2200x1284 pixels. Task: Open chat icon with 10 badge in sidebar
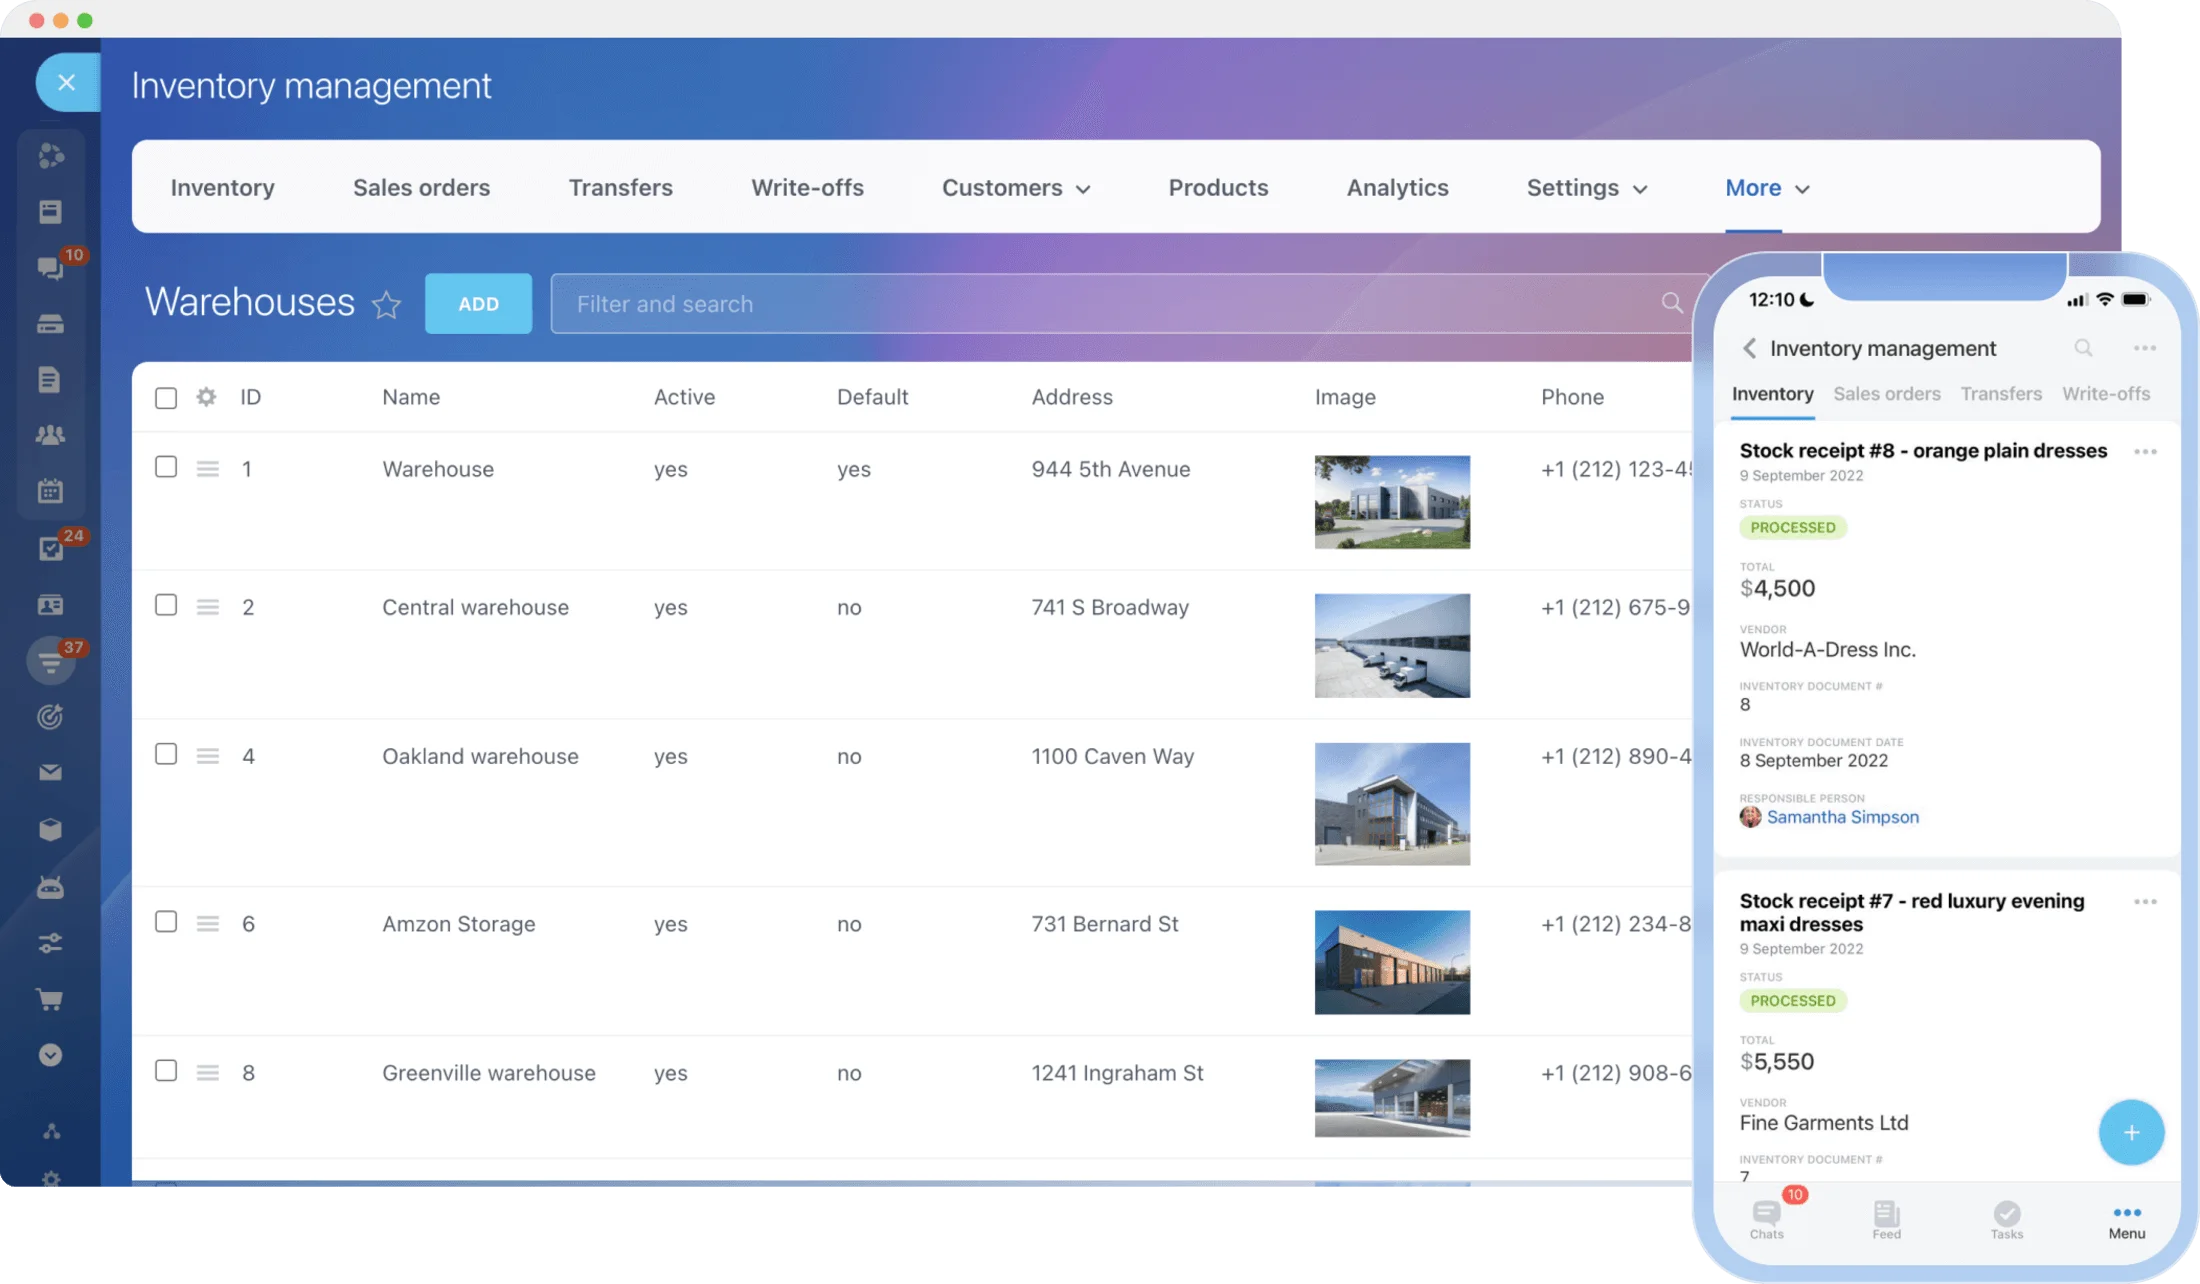coord(50,267)
